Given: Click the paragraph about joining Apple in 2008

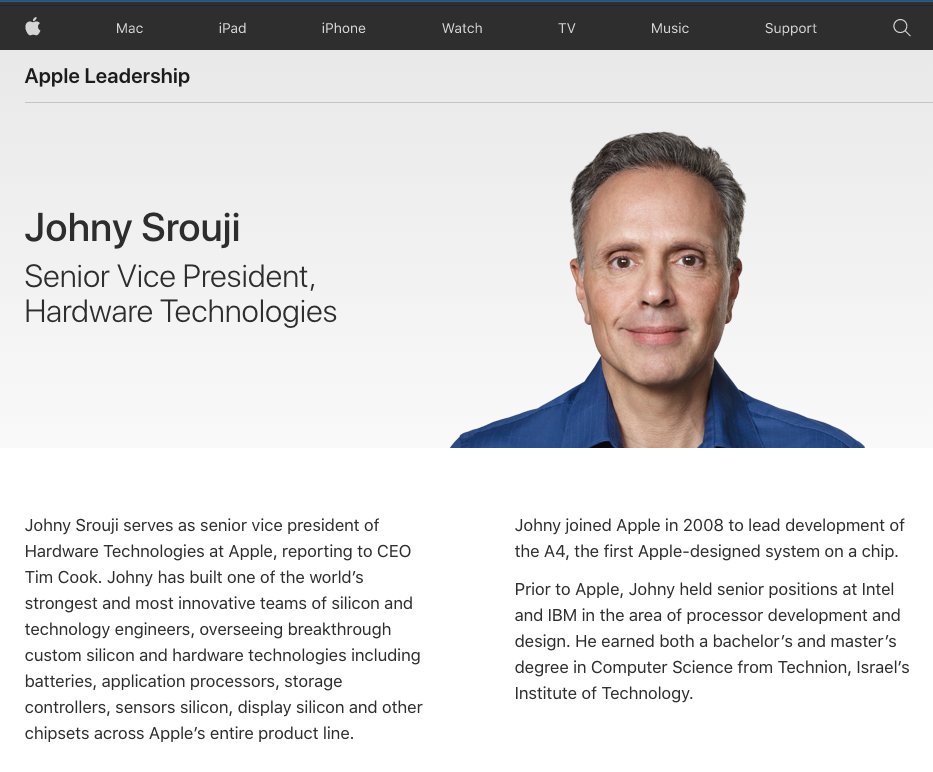Looking at the screenshot, I should pyautogui.click(x=709, y=538).
